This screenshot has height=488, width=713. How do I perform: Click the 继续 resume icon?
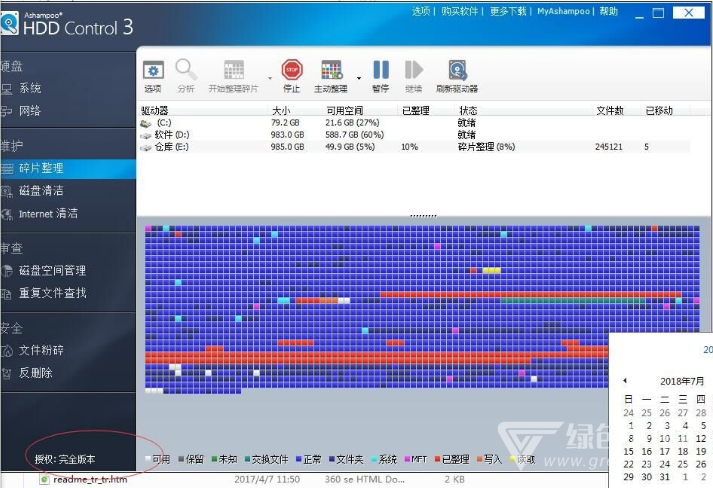click(413, 70)
